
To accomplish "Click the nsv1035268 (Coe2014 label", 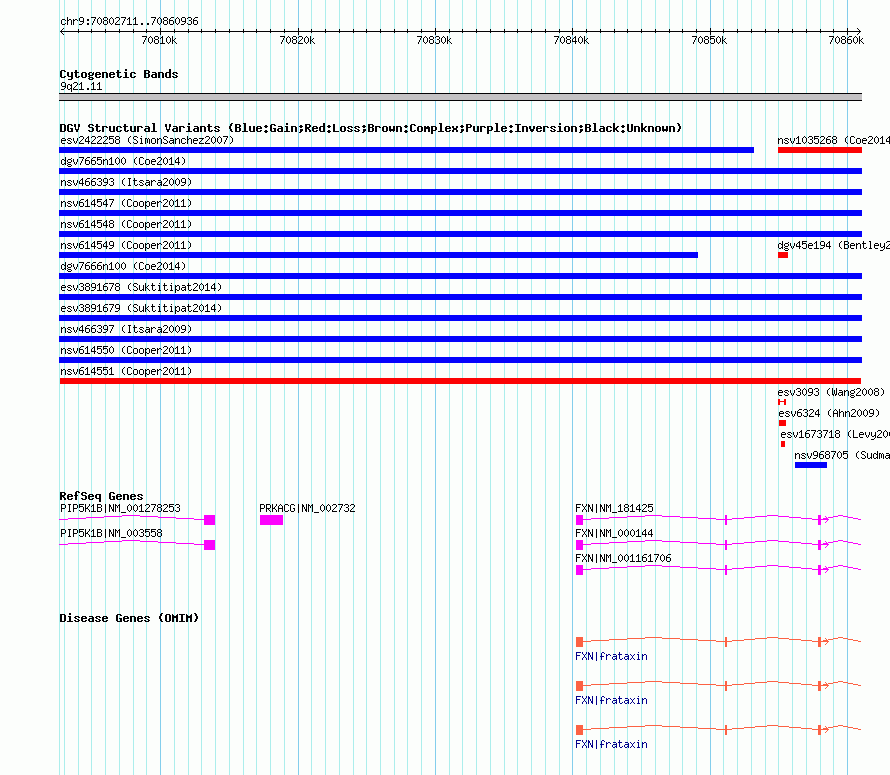I will (833, 140).
